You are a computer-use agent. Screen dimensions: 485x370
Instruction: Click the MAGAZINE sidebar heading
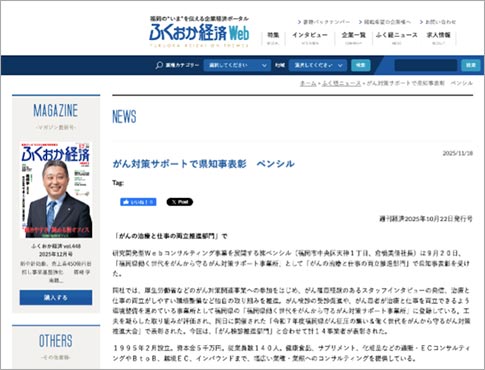coord(56,111)
